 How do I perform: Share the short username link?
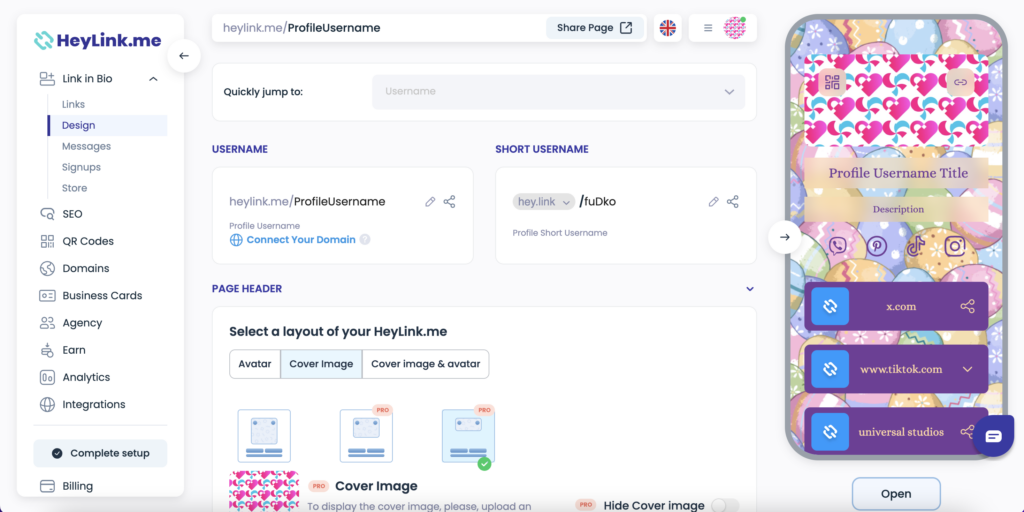[x=733, y=202]
